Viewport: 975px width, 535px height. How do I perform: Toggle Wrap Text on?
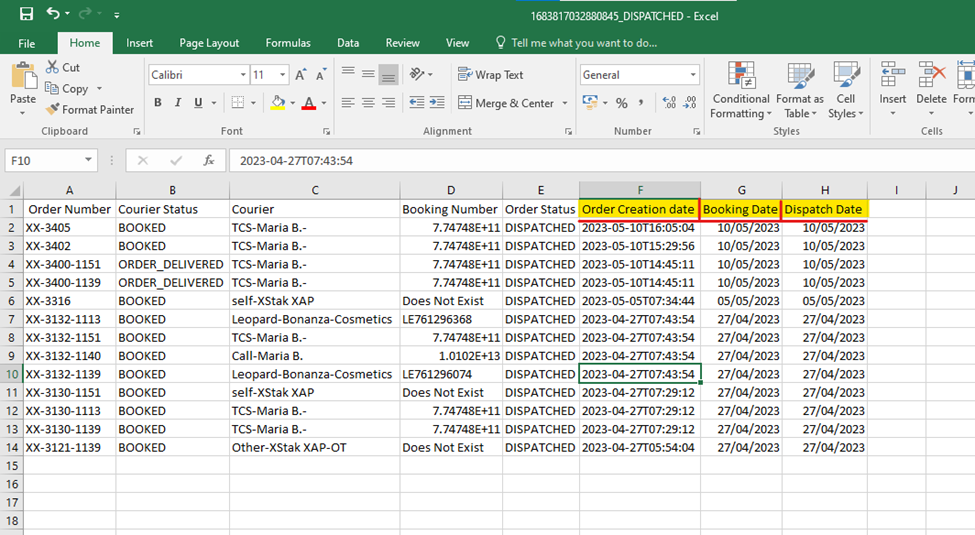(490, 75)
